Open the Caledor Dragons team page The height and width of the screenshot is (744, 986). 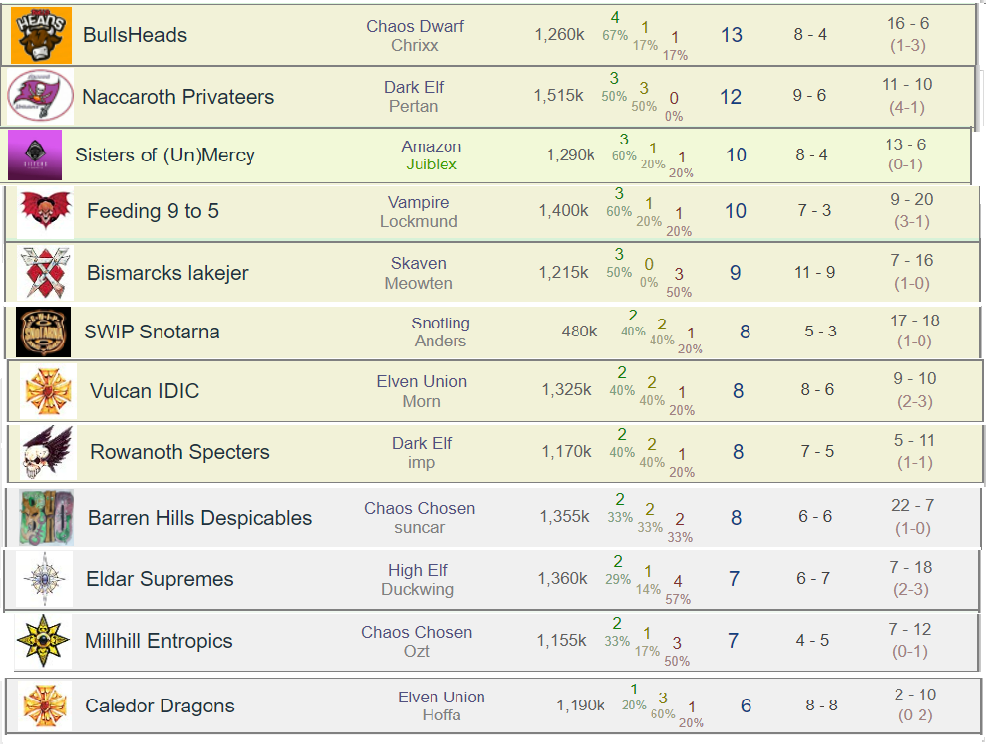tap(160, 706)
